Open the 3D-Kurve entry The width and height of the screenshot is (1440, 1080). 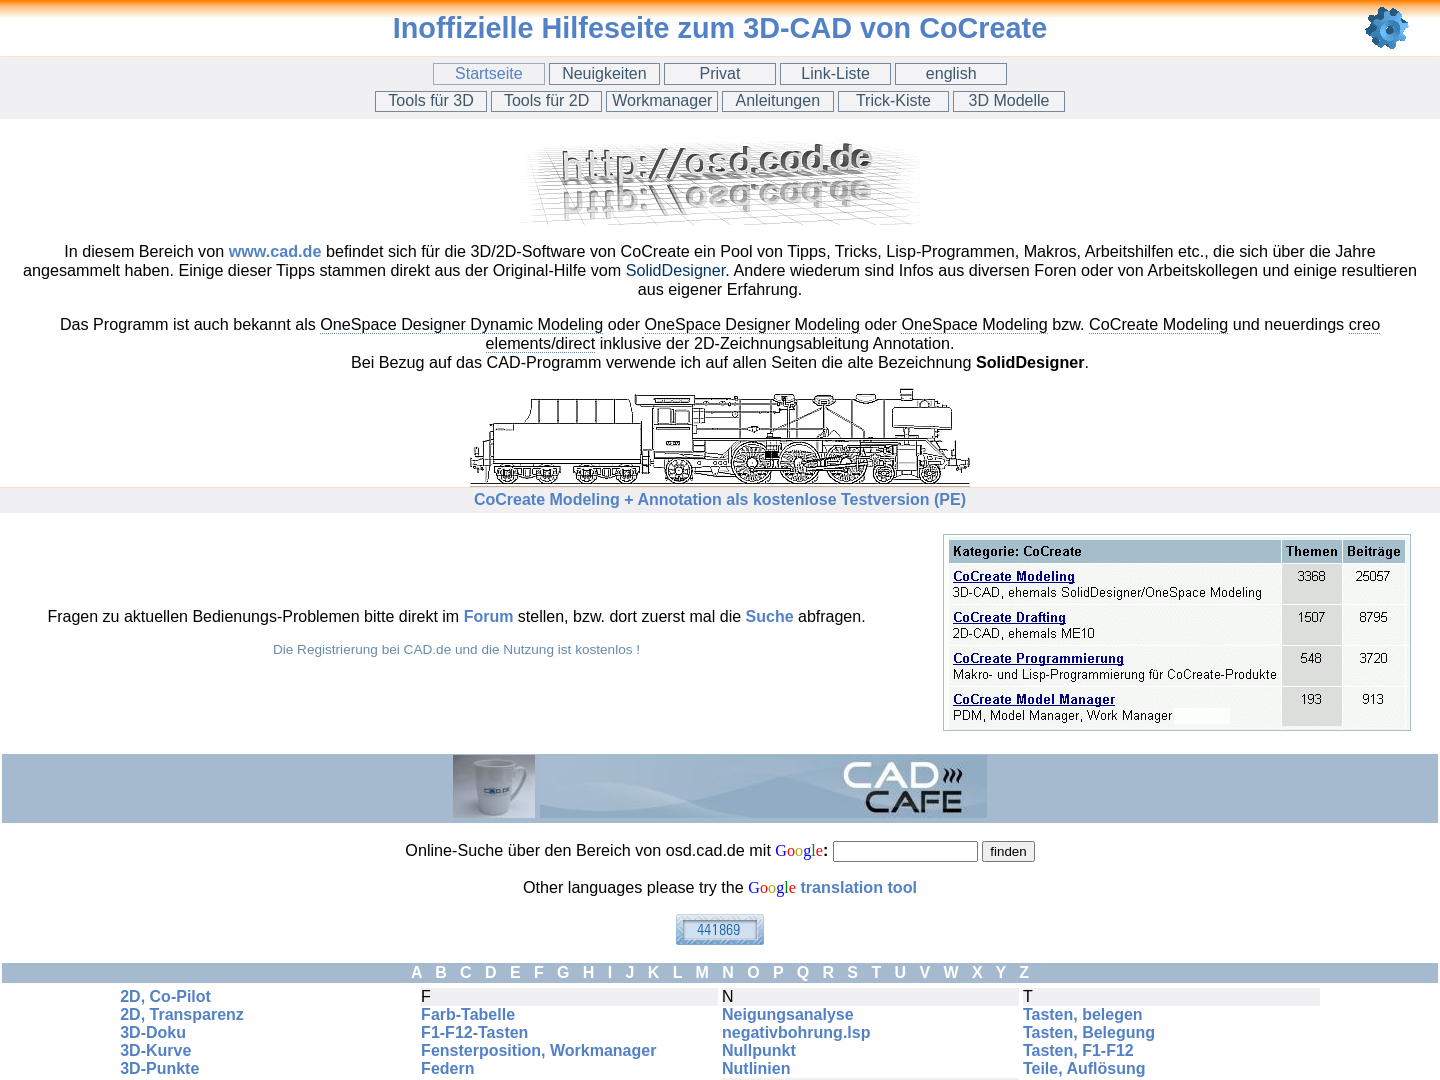pyautogui.click(x=155, y=1051)
